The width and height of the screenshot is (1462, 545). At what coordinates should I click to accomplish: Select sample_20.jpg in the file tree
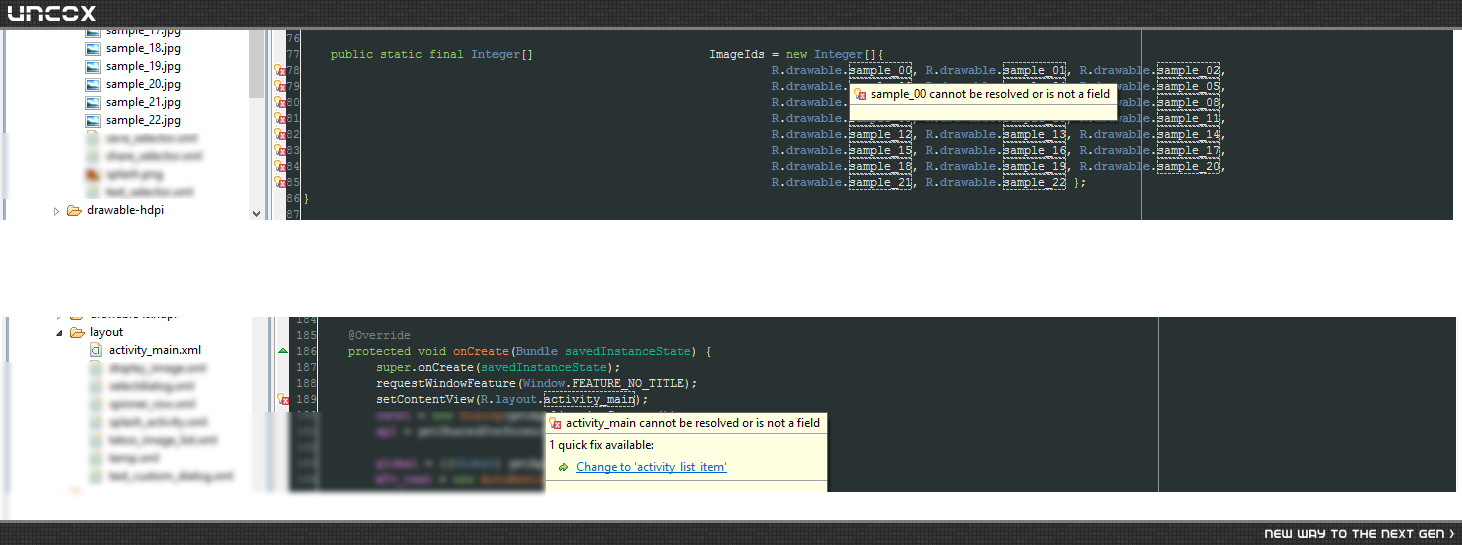click(x=143, y=84)
